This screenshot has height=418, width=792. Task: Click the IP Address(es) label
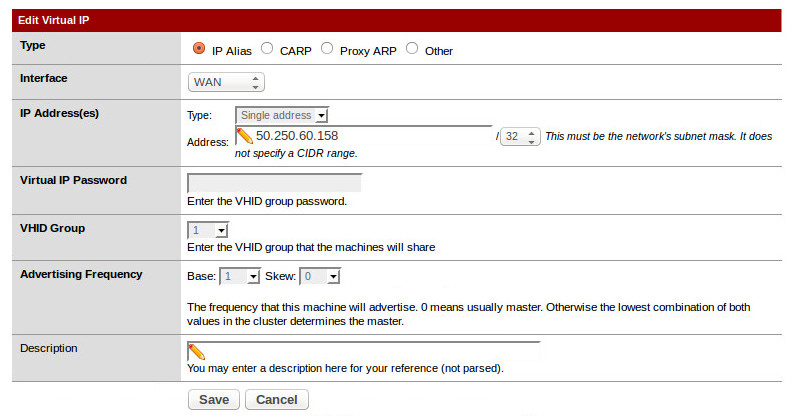pyautogui.click(x=60, y=113)
